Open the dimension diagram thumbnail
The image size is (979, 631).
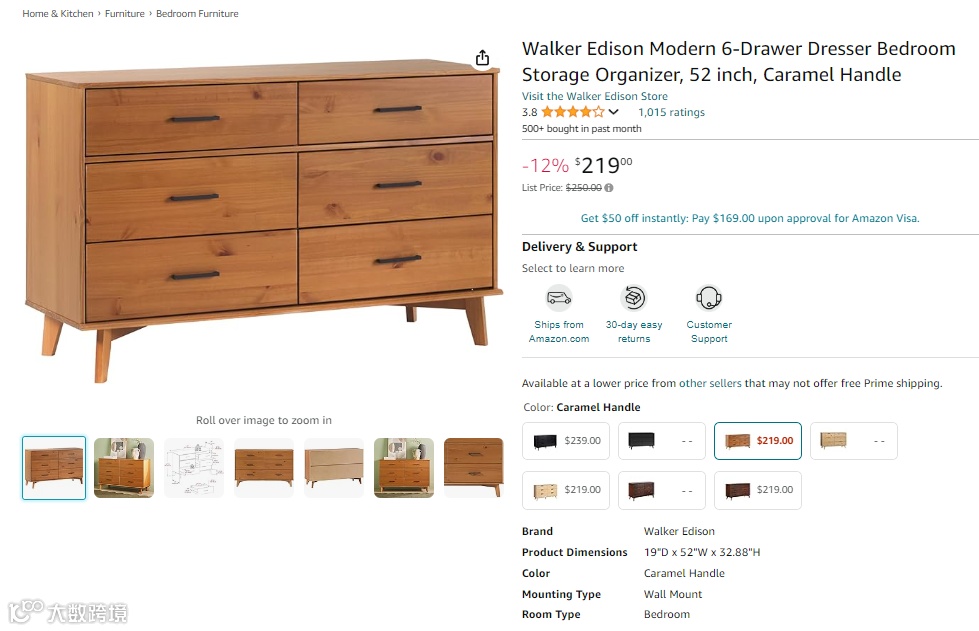click(x=194, y=468)
